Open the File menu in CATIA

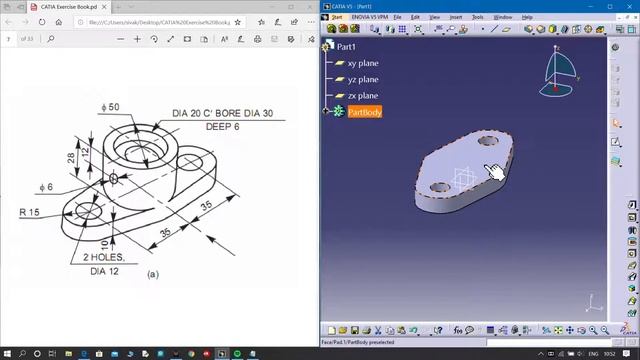(397, 17)
